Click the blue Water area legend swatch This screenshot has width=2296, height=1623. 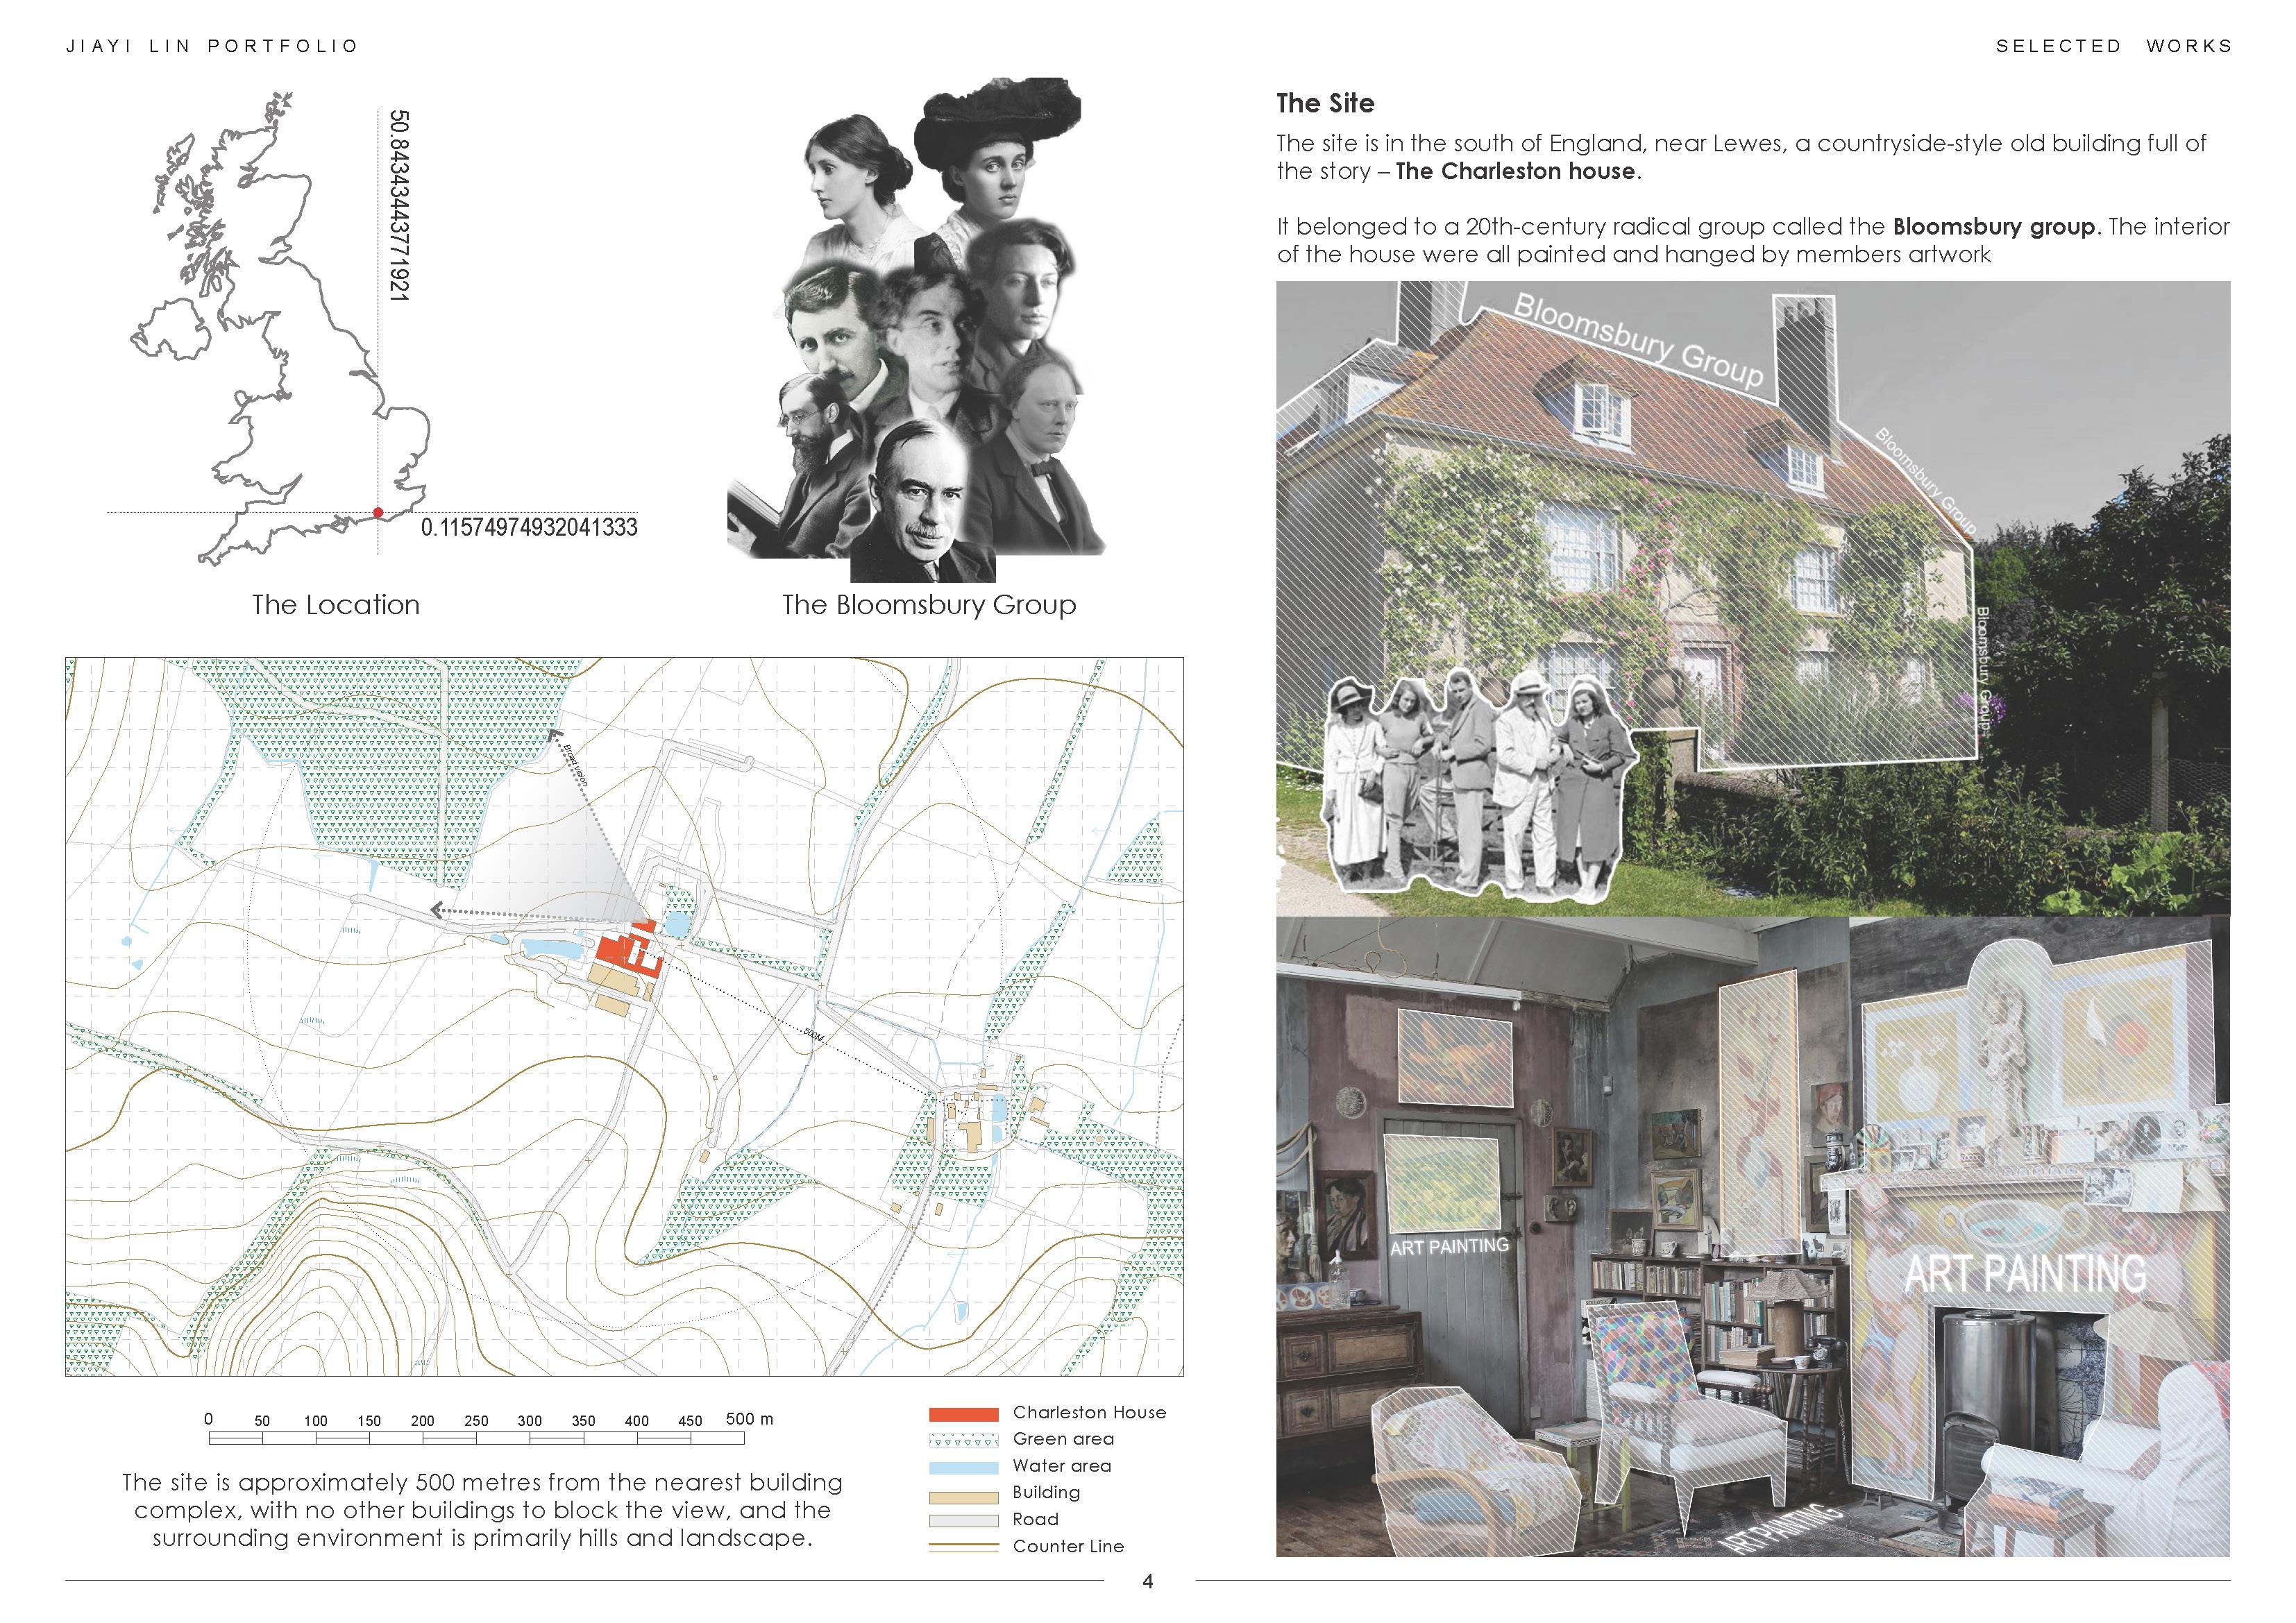coord(963,1467)
